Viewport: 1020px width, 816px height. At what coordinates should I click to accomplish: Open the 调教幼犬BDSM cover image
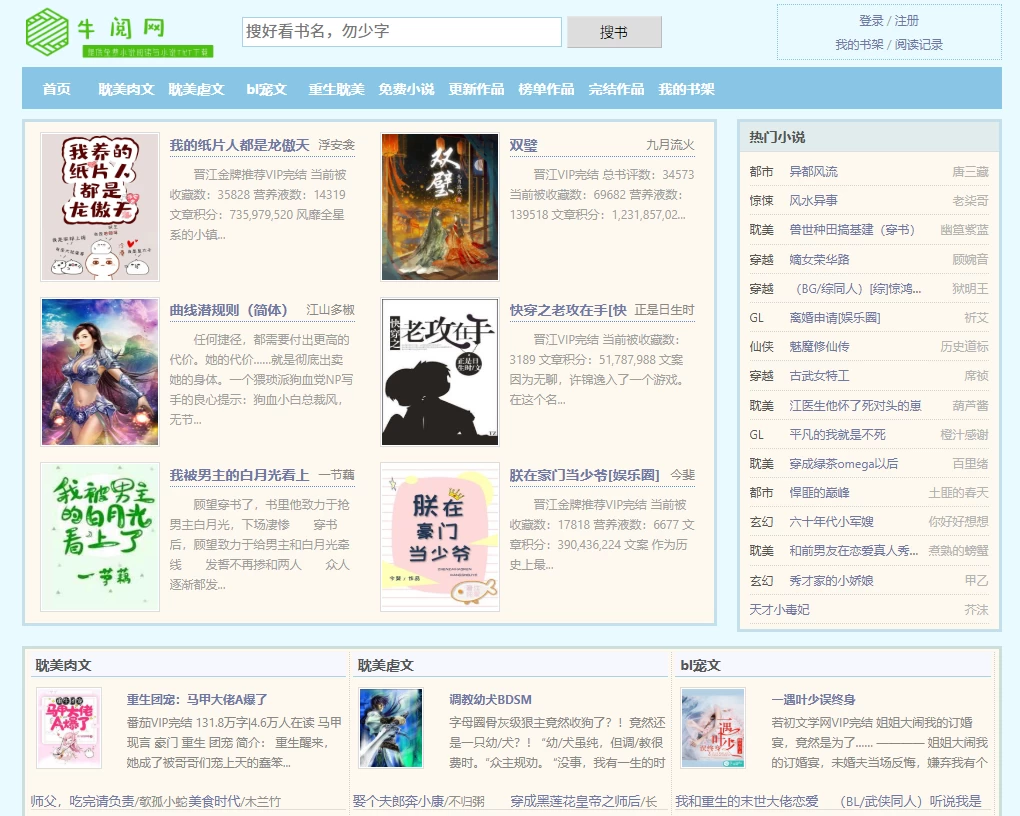click(391, 728)
